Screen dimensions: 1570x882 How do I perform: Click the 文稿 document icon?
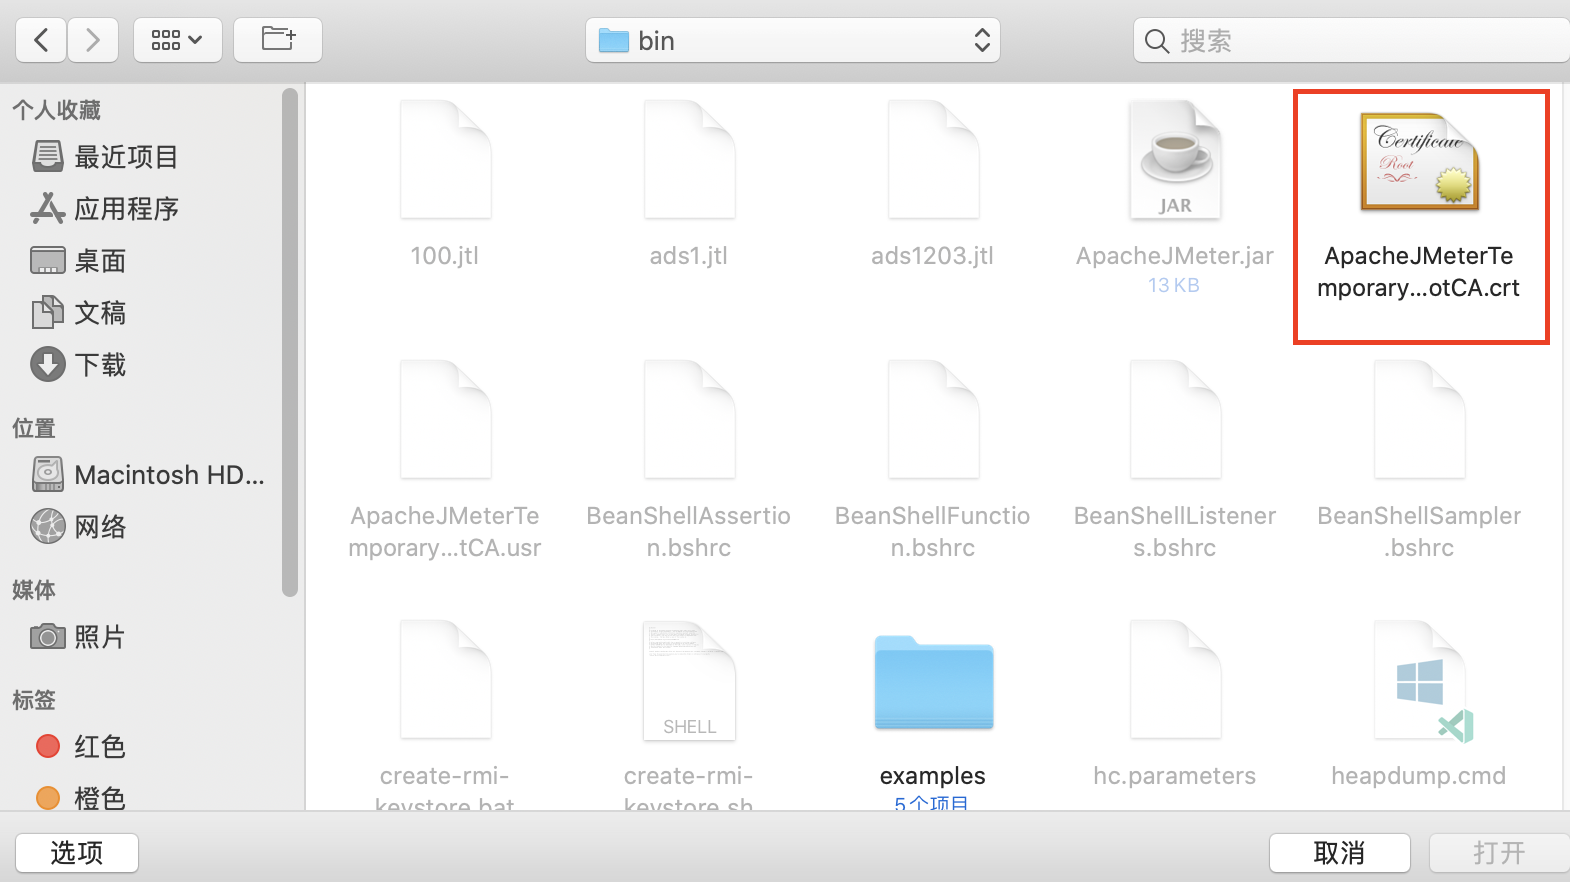click(x=48, y=312)
